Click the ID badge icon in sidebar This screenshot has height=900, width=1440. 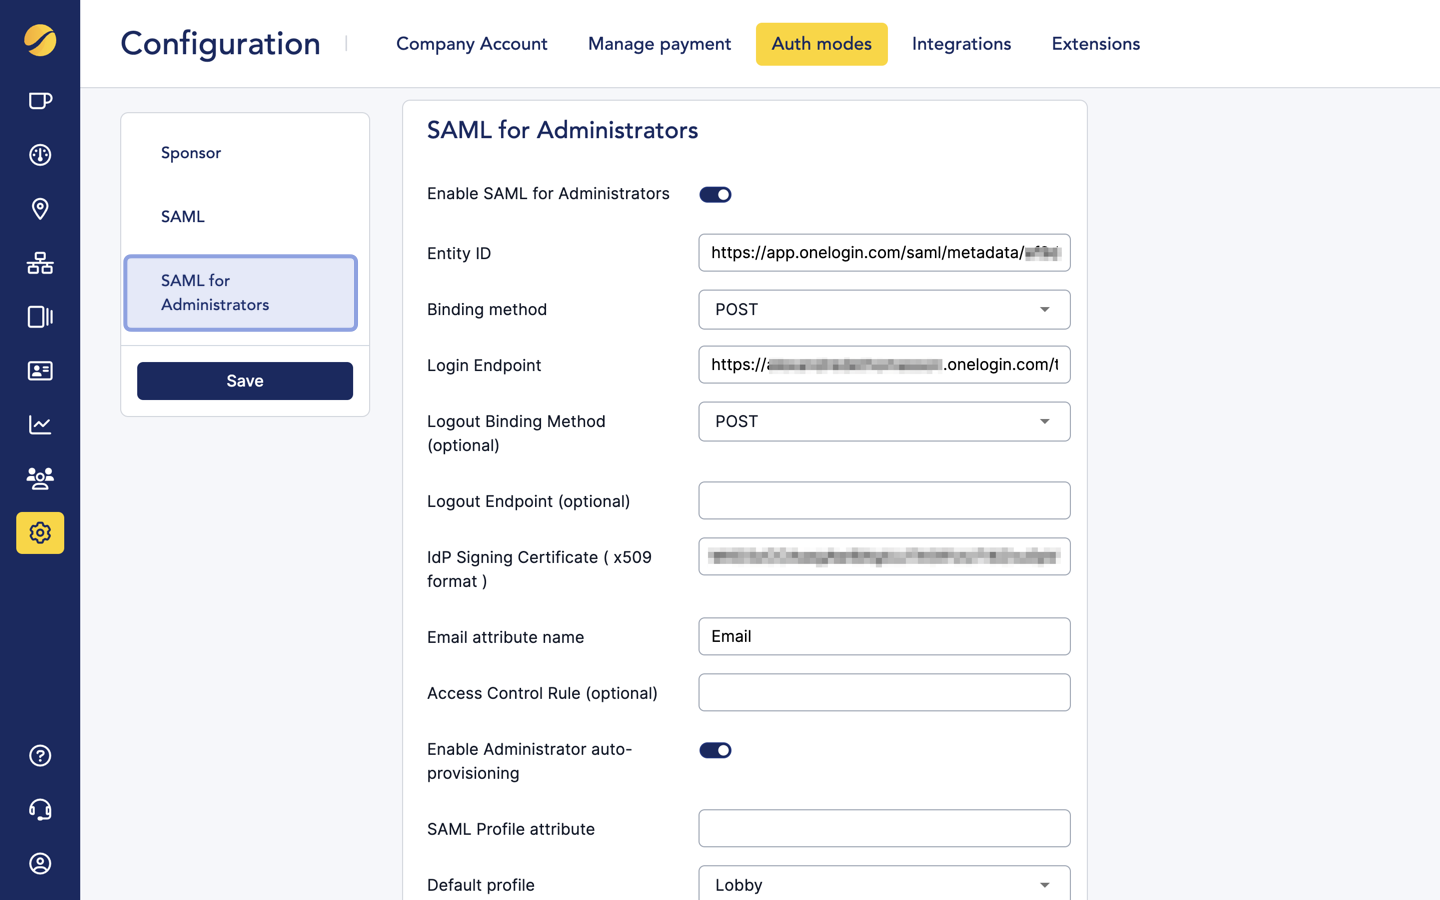pyautogui.click(x=40, y=371)
